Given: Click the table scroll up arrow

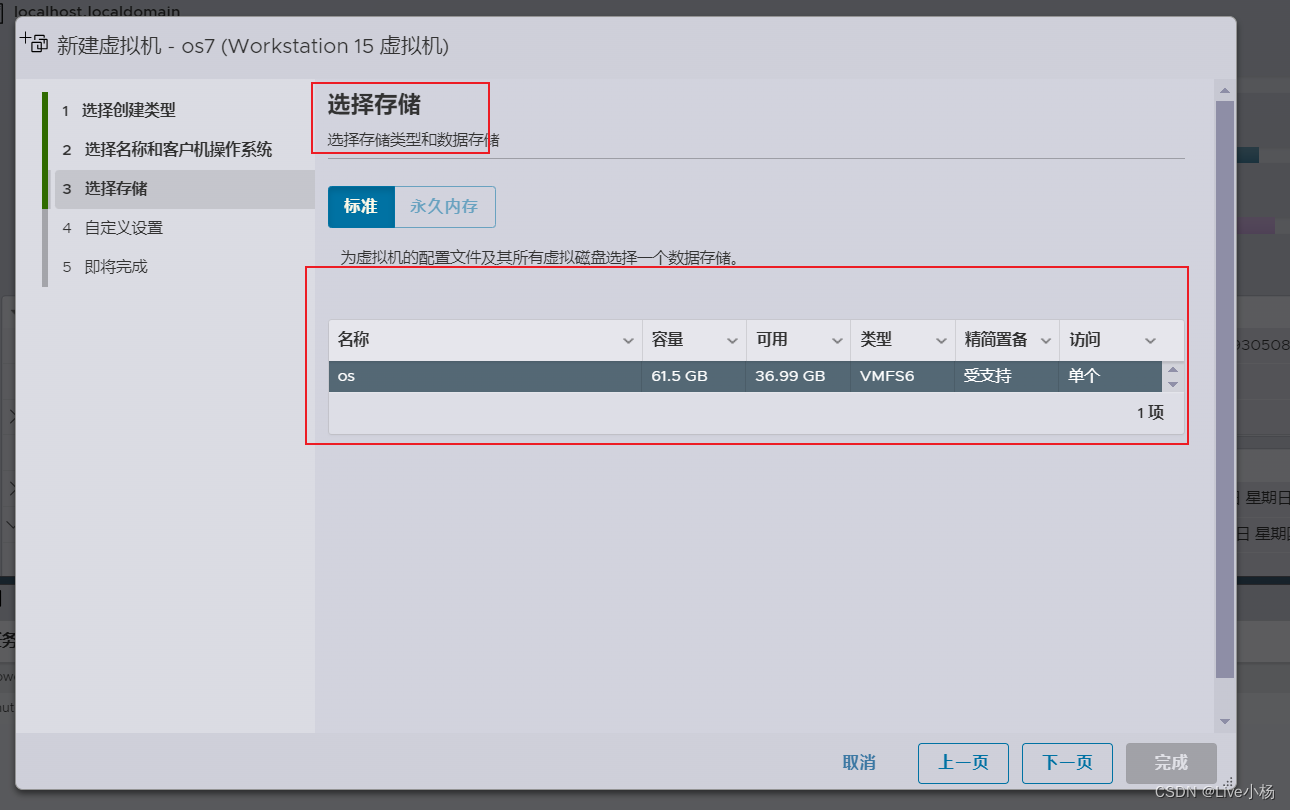Looking at the screenshot, I should [1173, 369].
